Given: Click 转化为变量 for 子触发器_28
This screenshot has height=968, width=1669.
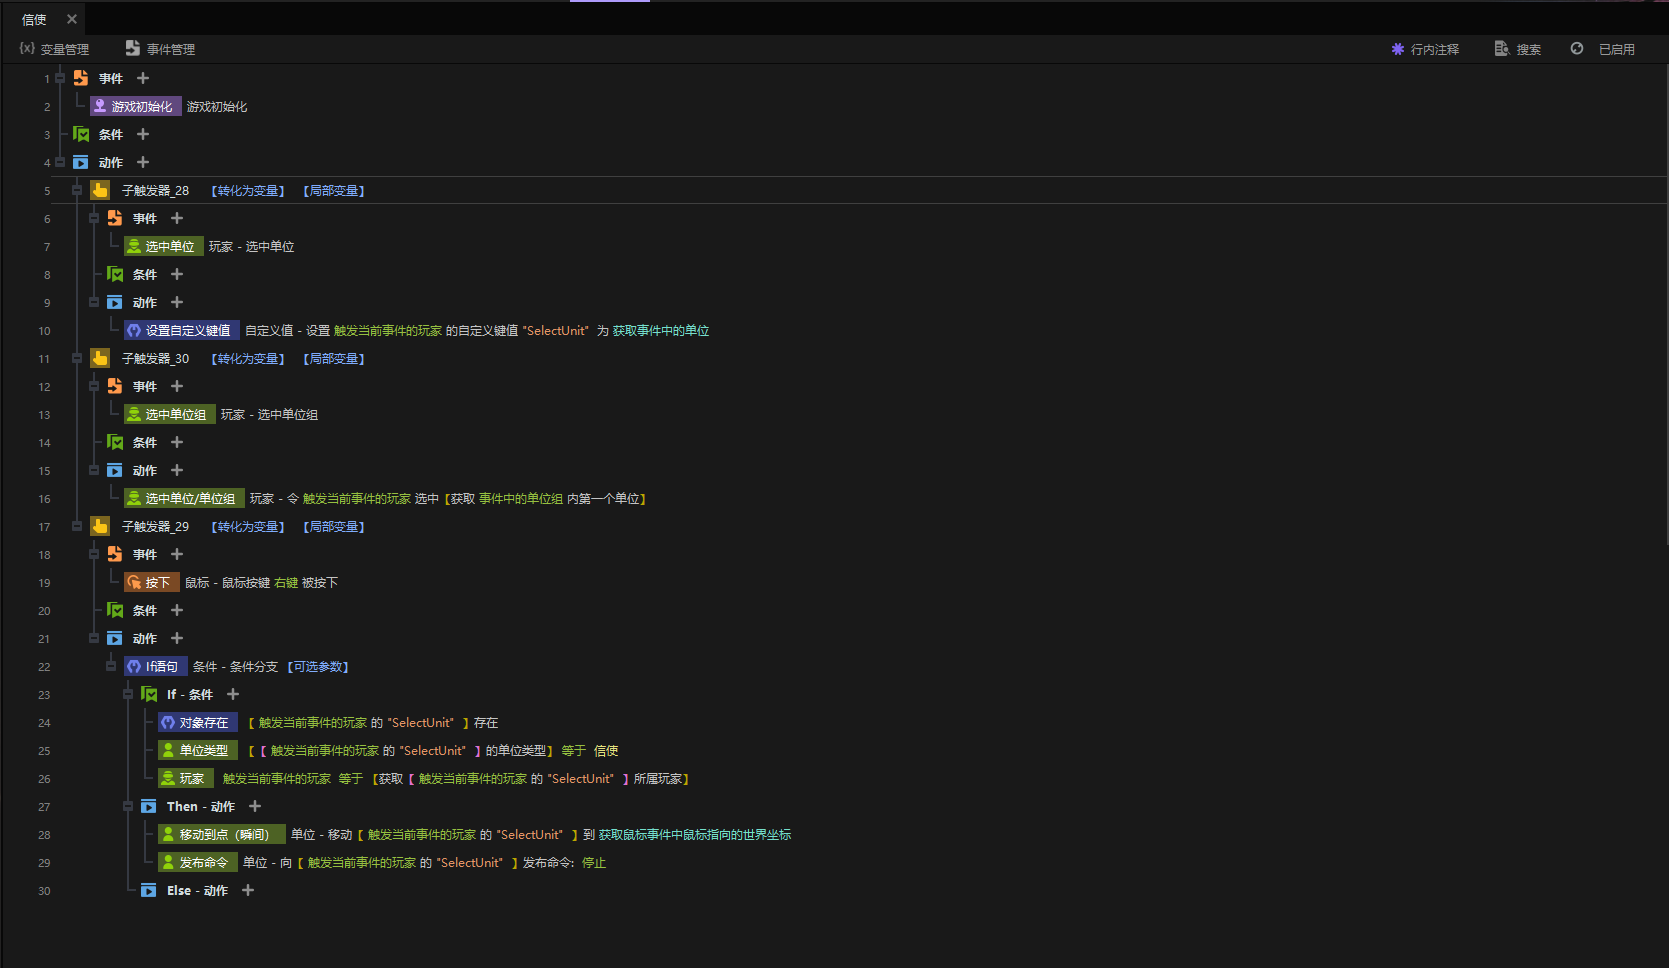Looking at the screenshot, I should point(248,191).
